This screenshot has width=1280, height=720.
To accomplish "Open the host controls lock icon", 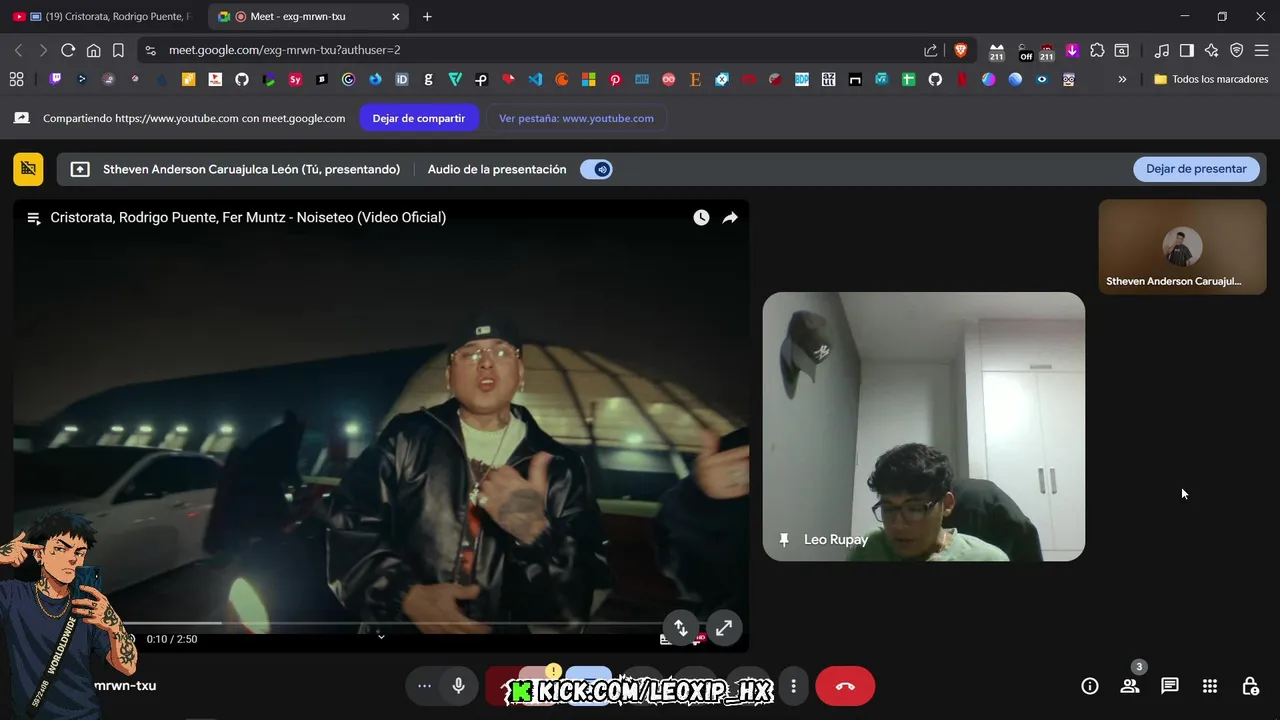I will pyautogui.click(x=1250, y=686).
